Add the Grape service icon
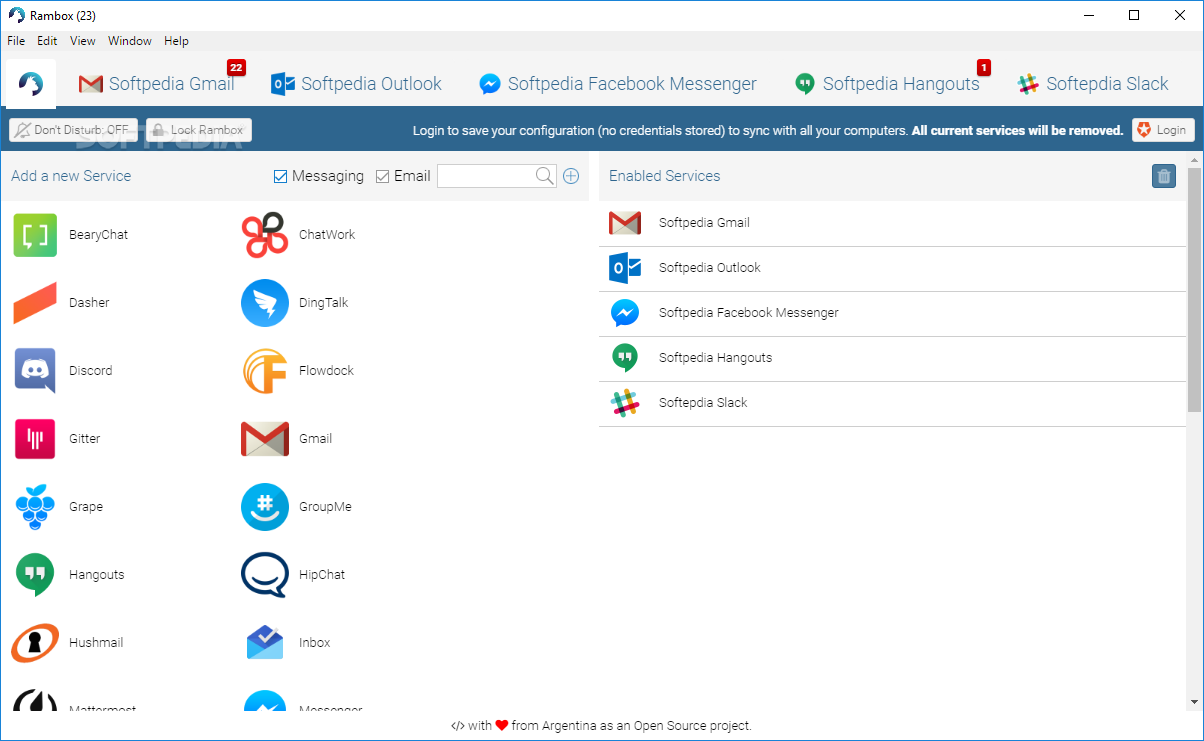Viewport: 1204px width, 741px height. point(35,507)
